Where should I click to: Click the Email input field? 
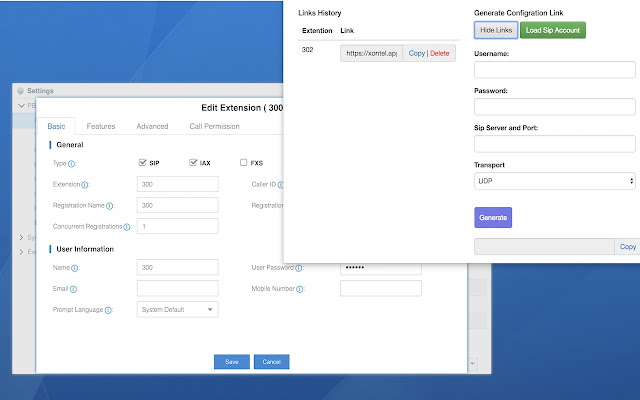point(178,288)
